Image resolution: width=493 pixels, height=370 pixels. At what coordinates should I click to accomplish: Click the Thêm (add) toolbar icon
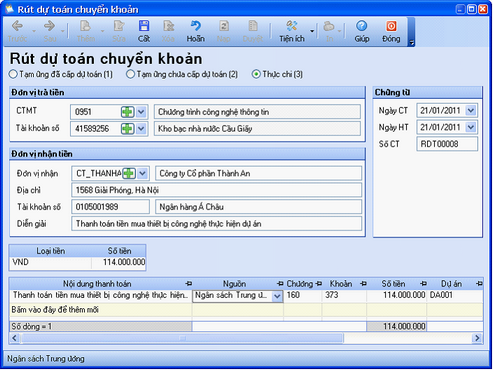86,26
